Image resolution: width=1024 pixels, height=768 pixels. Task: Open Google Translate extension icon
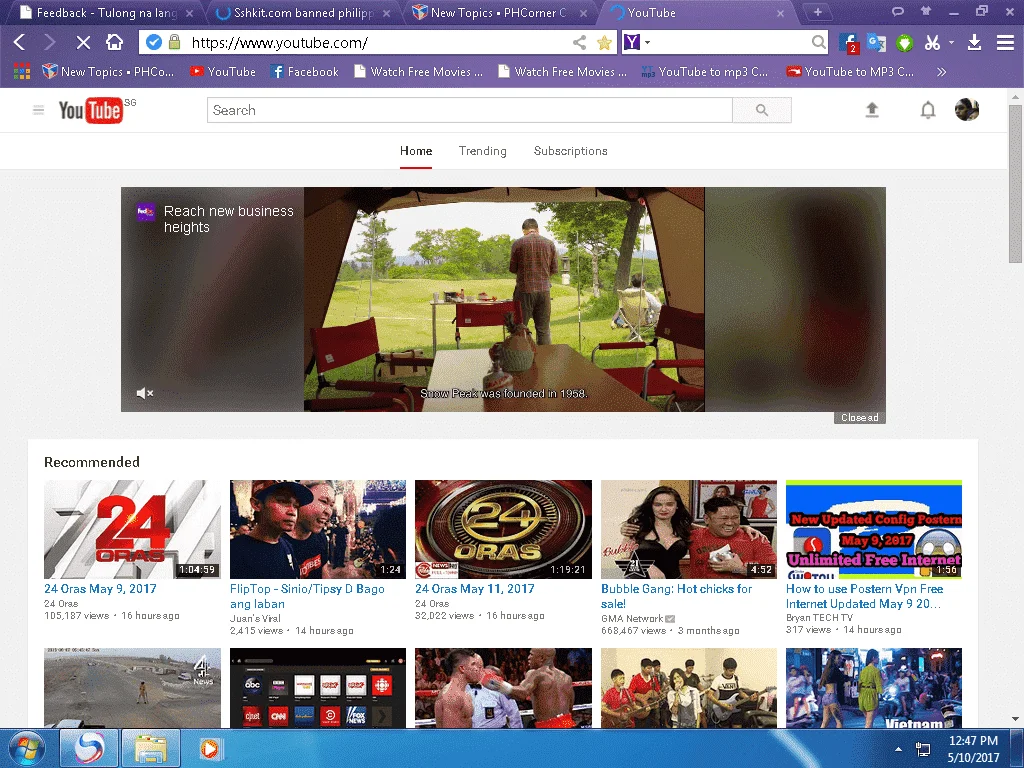[x=876, y=42]
